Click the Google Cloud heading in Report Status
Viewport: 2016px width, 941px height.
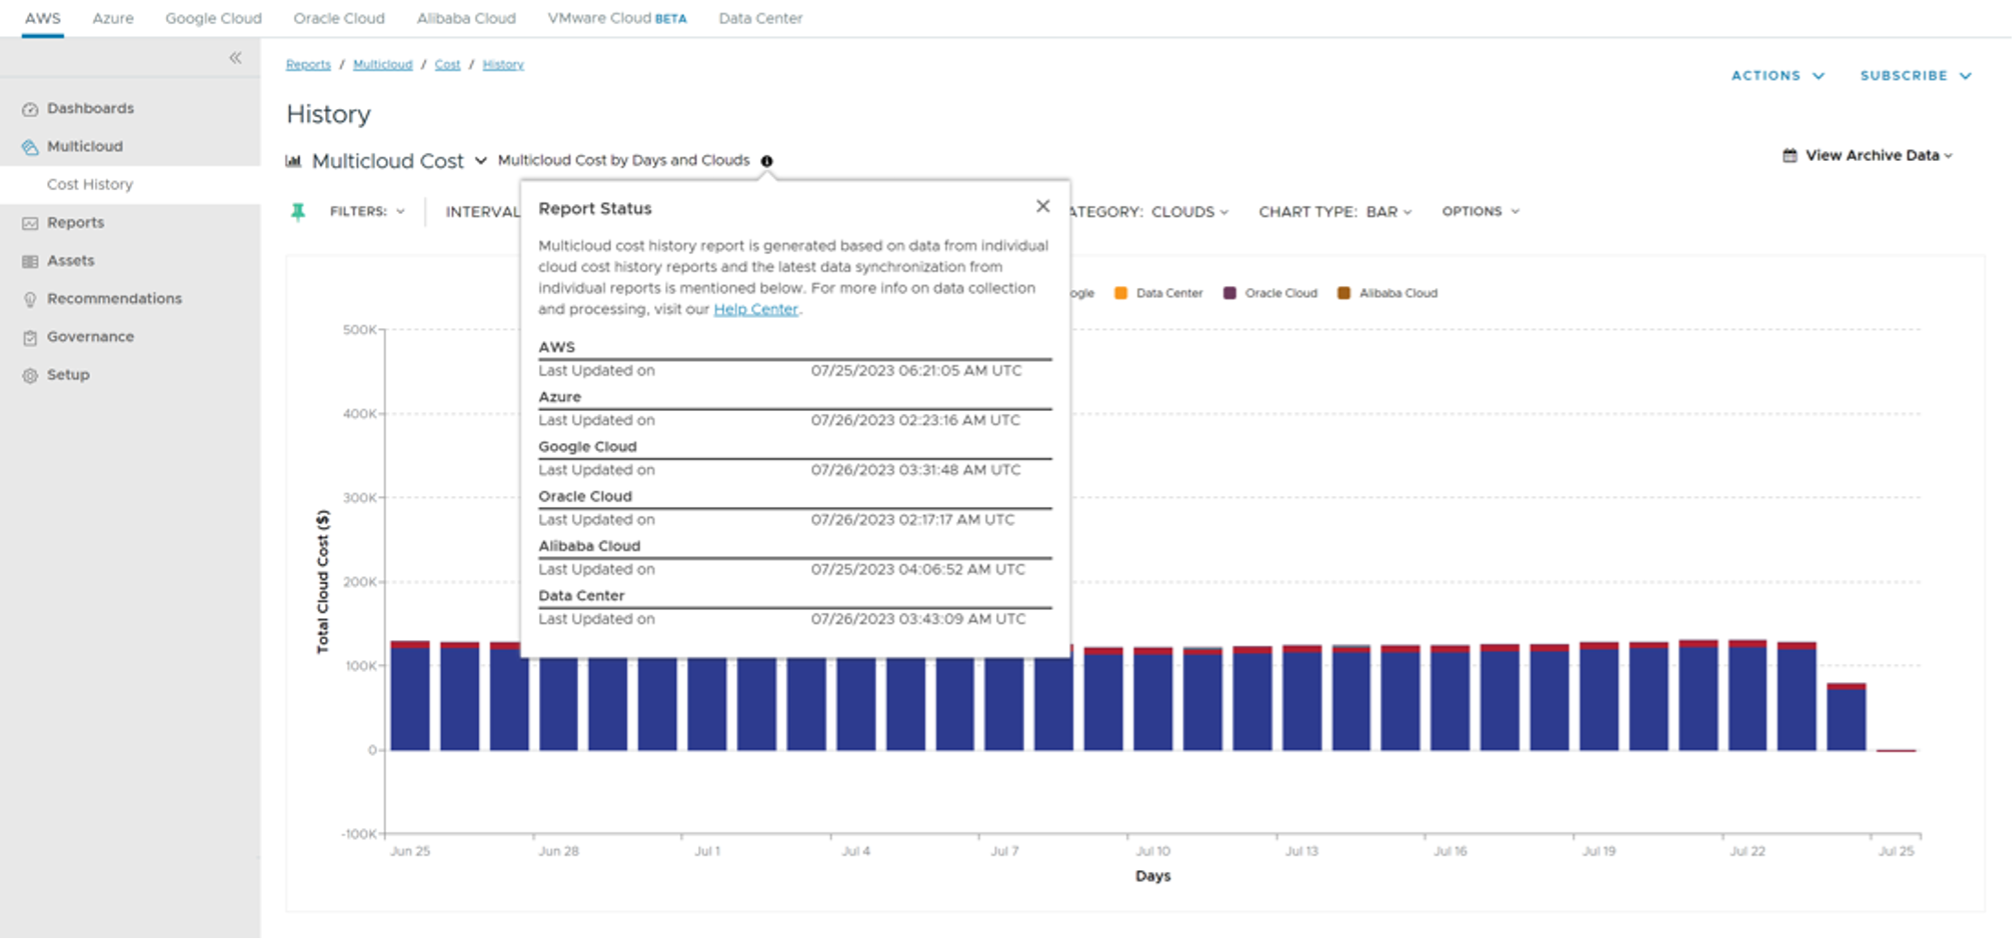coord(587,447)
